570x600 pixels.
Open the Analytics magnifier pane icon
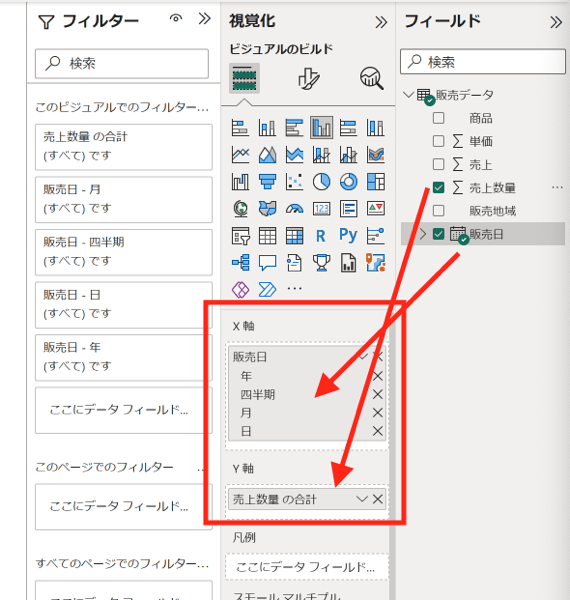pyautogui.click(x=371, y=78)
